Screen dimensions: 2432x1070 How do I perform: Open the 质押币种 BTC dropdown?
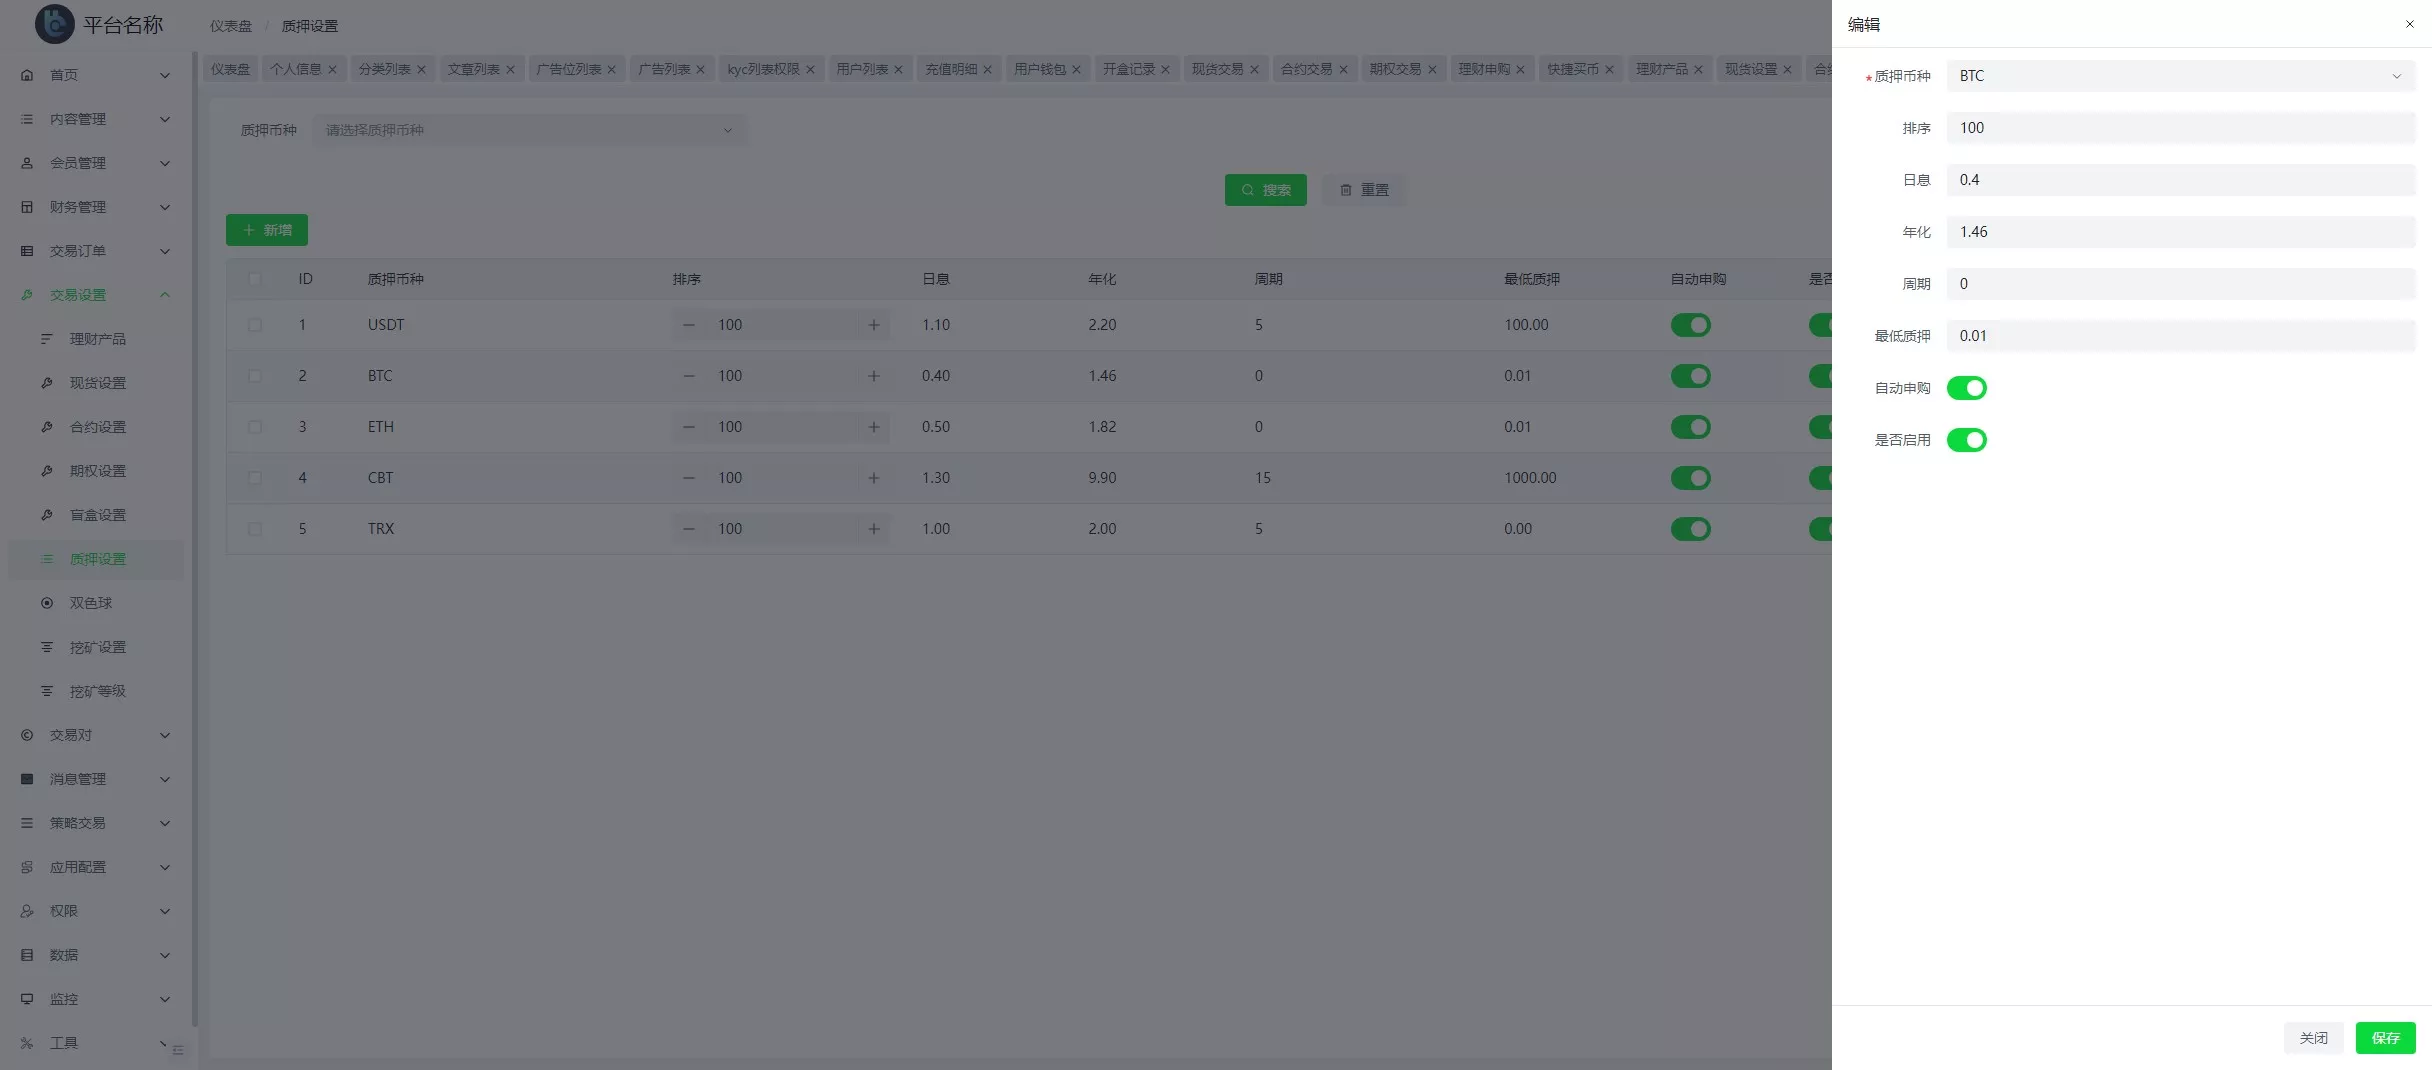coord(2180,76)
